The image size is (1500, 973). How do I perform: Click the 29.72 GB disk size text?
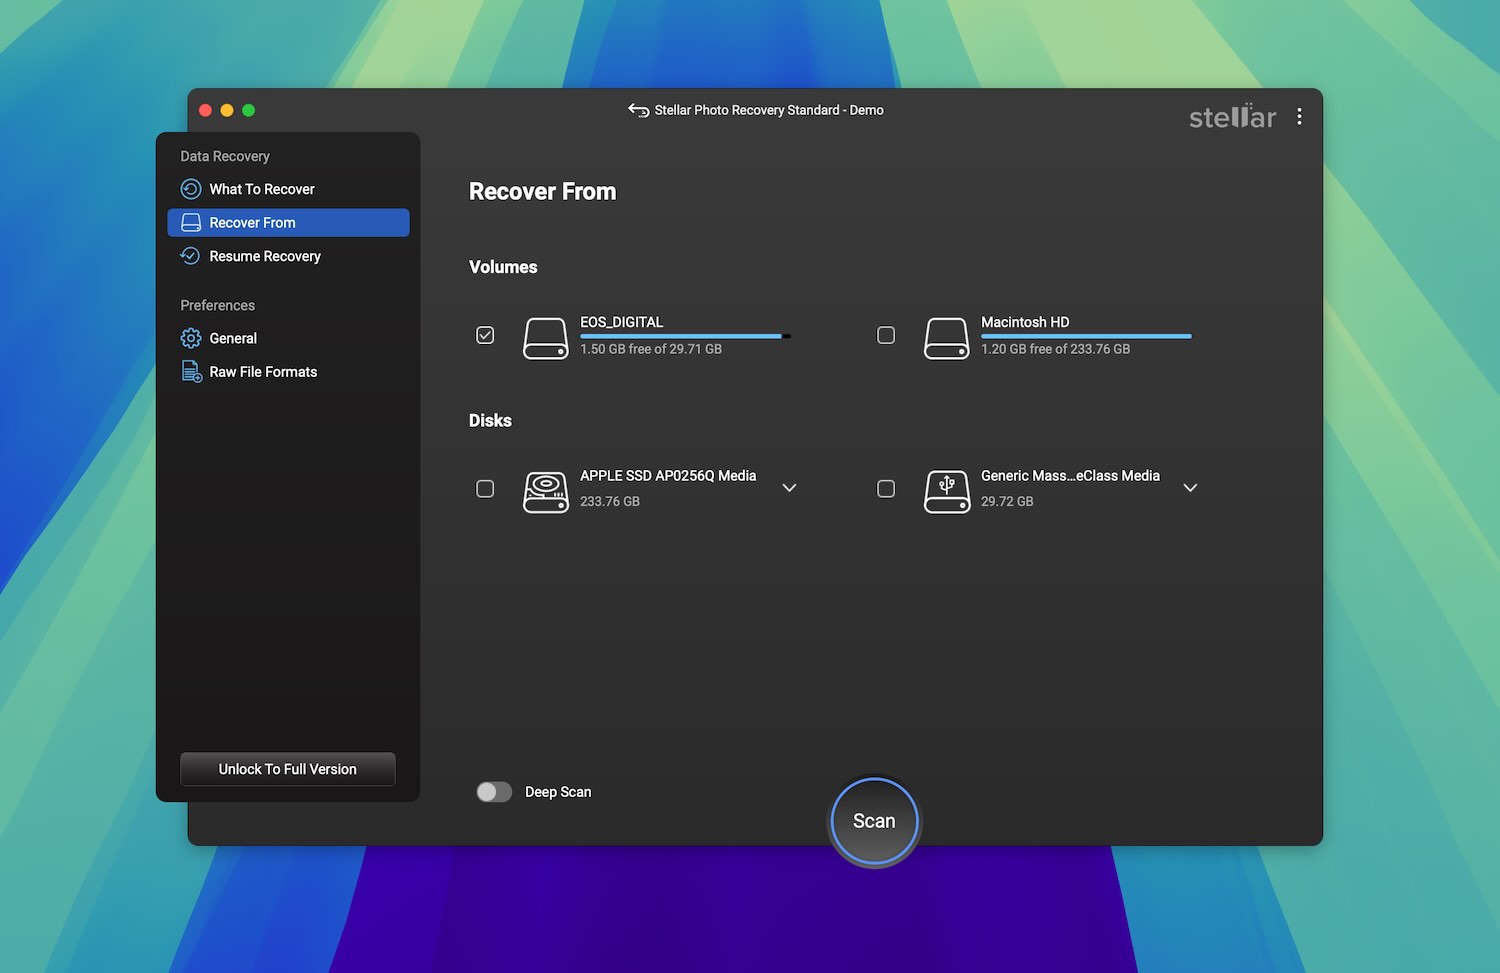(1007, 502)
